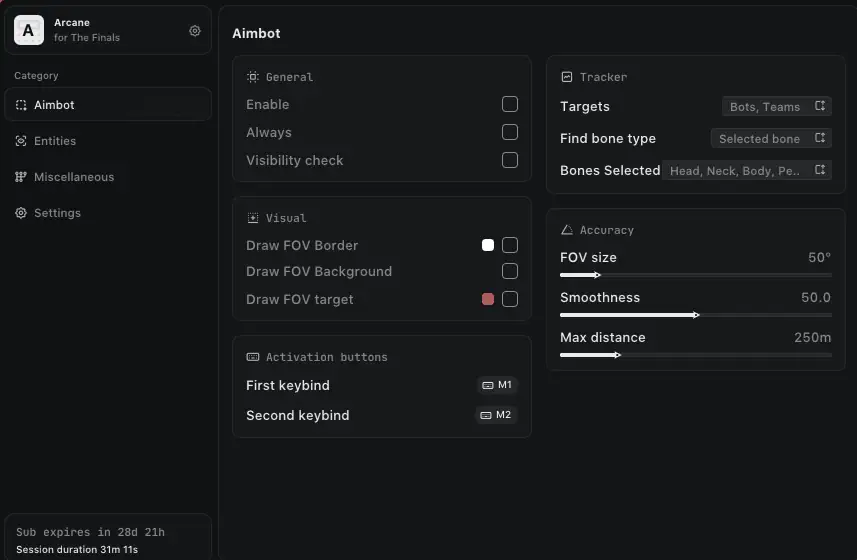Click the Max distance 250m value

[x=813, y=338]
